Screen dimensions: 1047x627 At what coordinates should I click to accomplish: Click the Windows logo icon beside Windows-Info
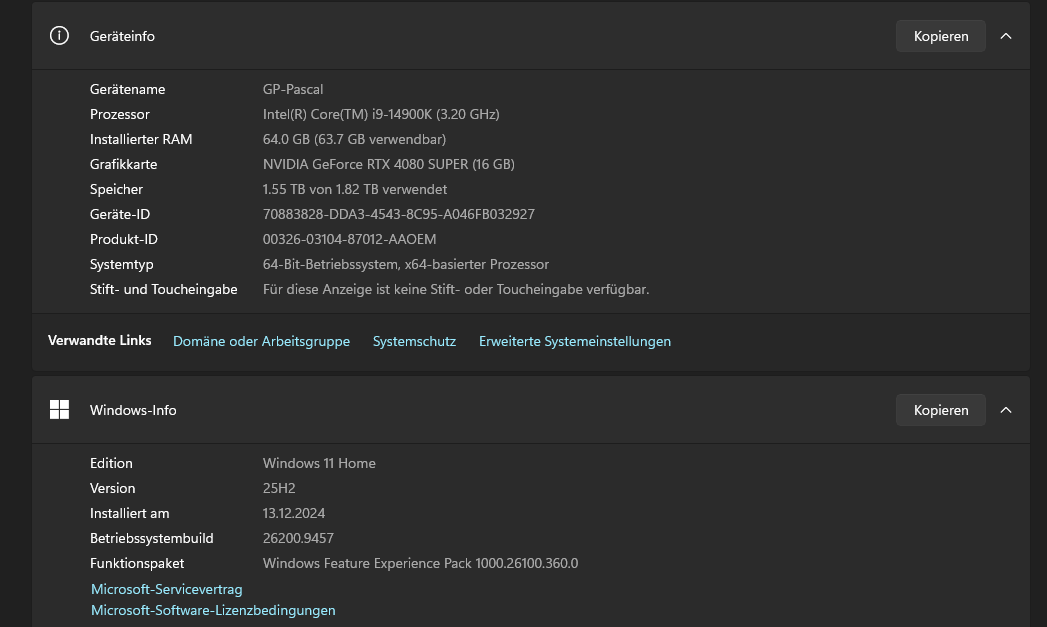pyautogui.click(x=59, y=409)
